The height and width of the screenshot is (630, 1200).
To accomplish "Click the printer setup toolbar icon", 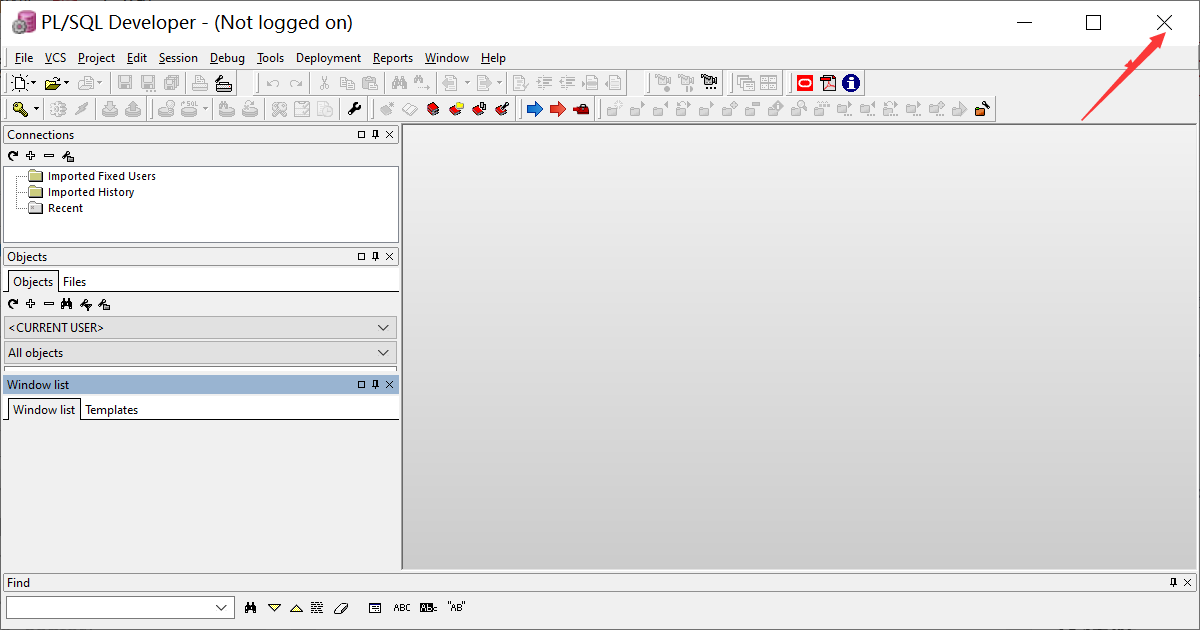I will point(223,83).
